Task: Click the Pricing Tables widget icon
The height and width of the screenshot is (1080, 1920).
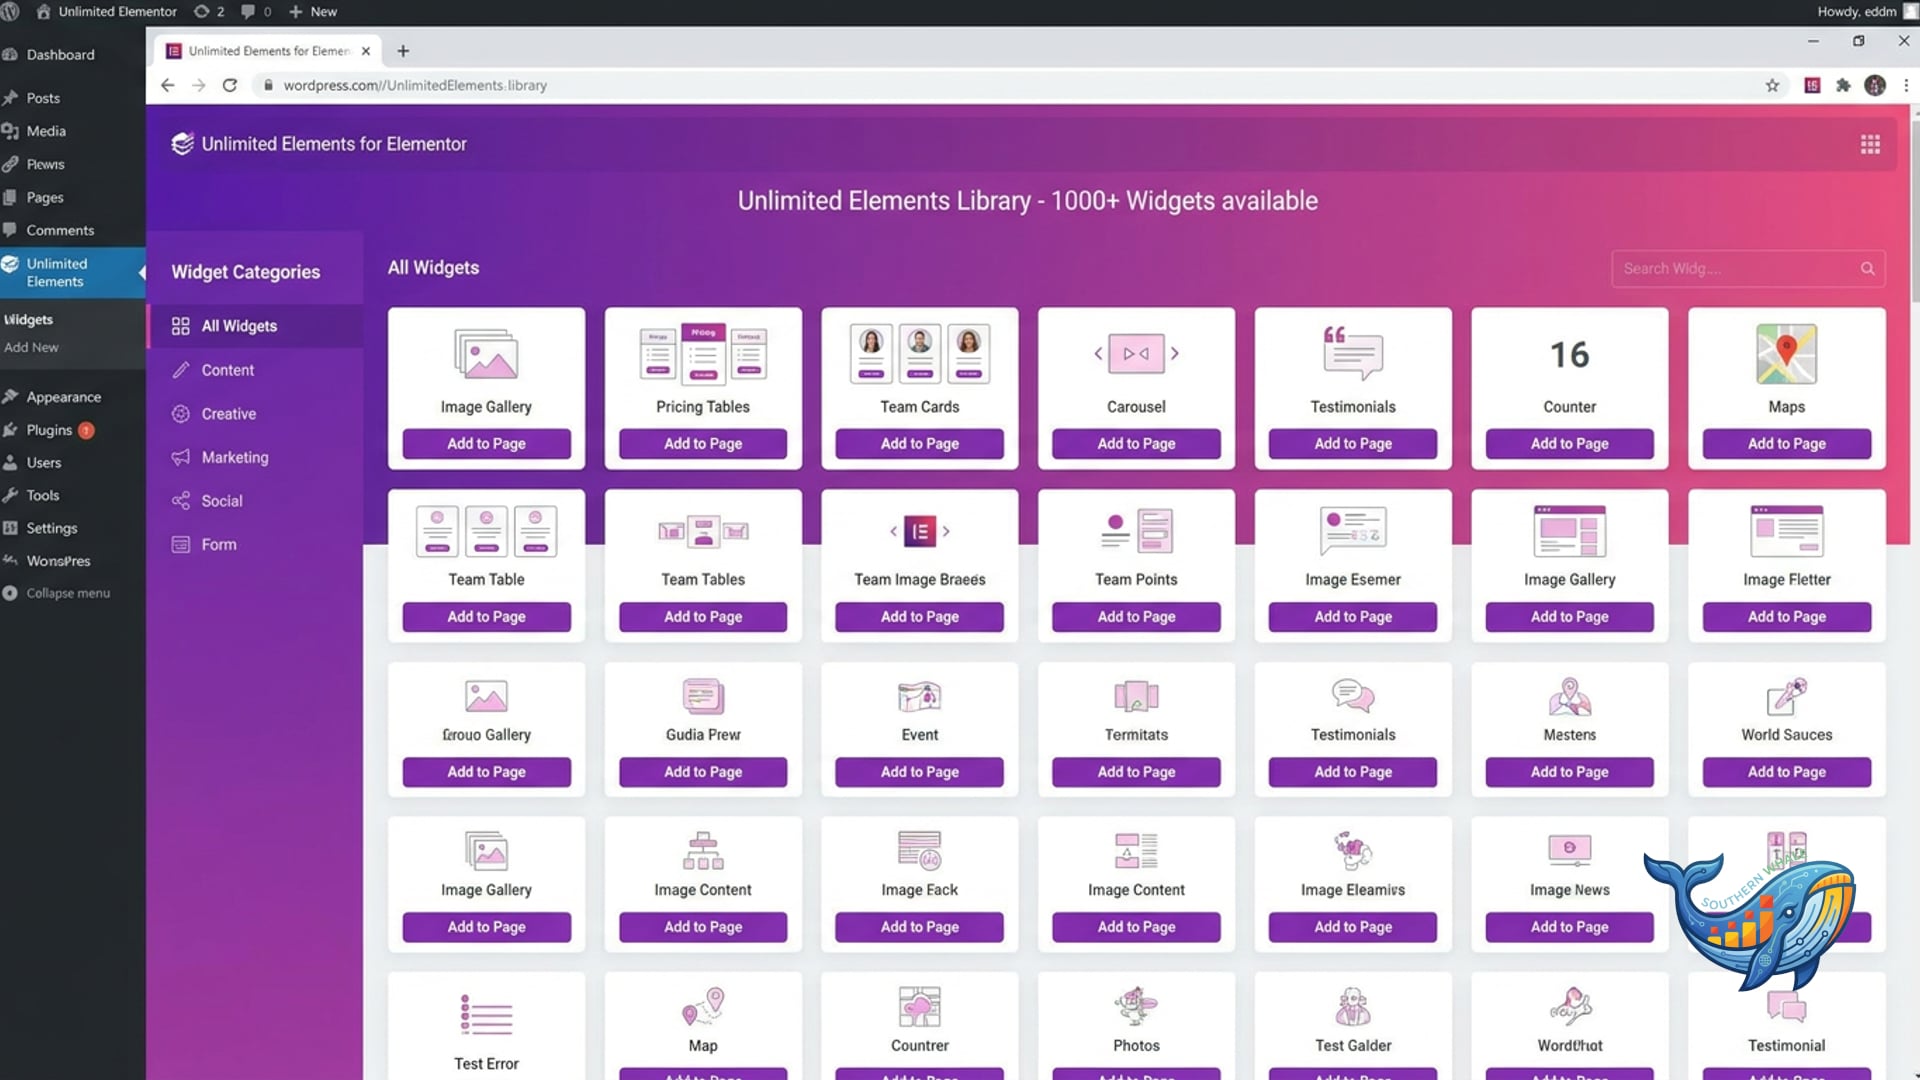Action: tap(703, 354)
